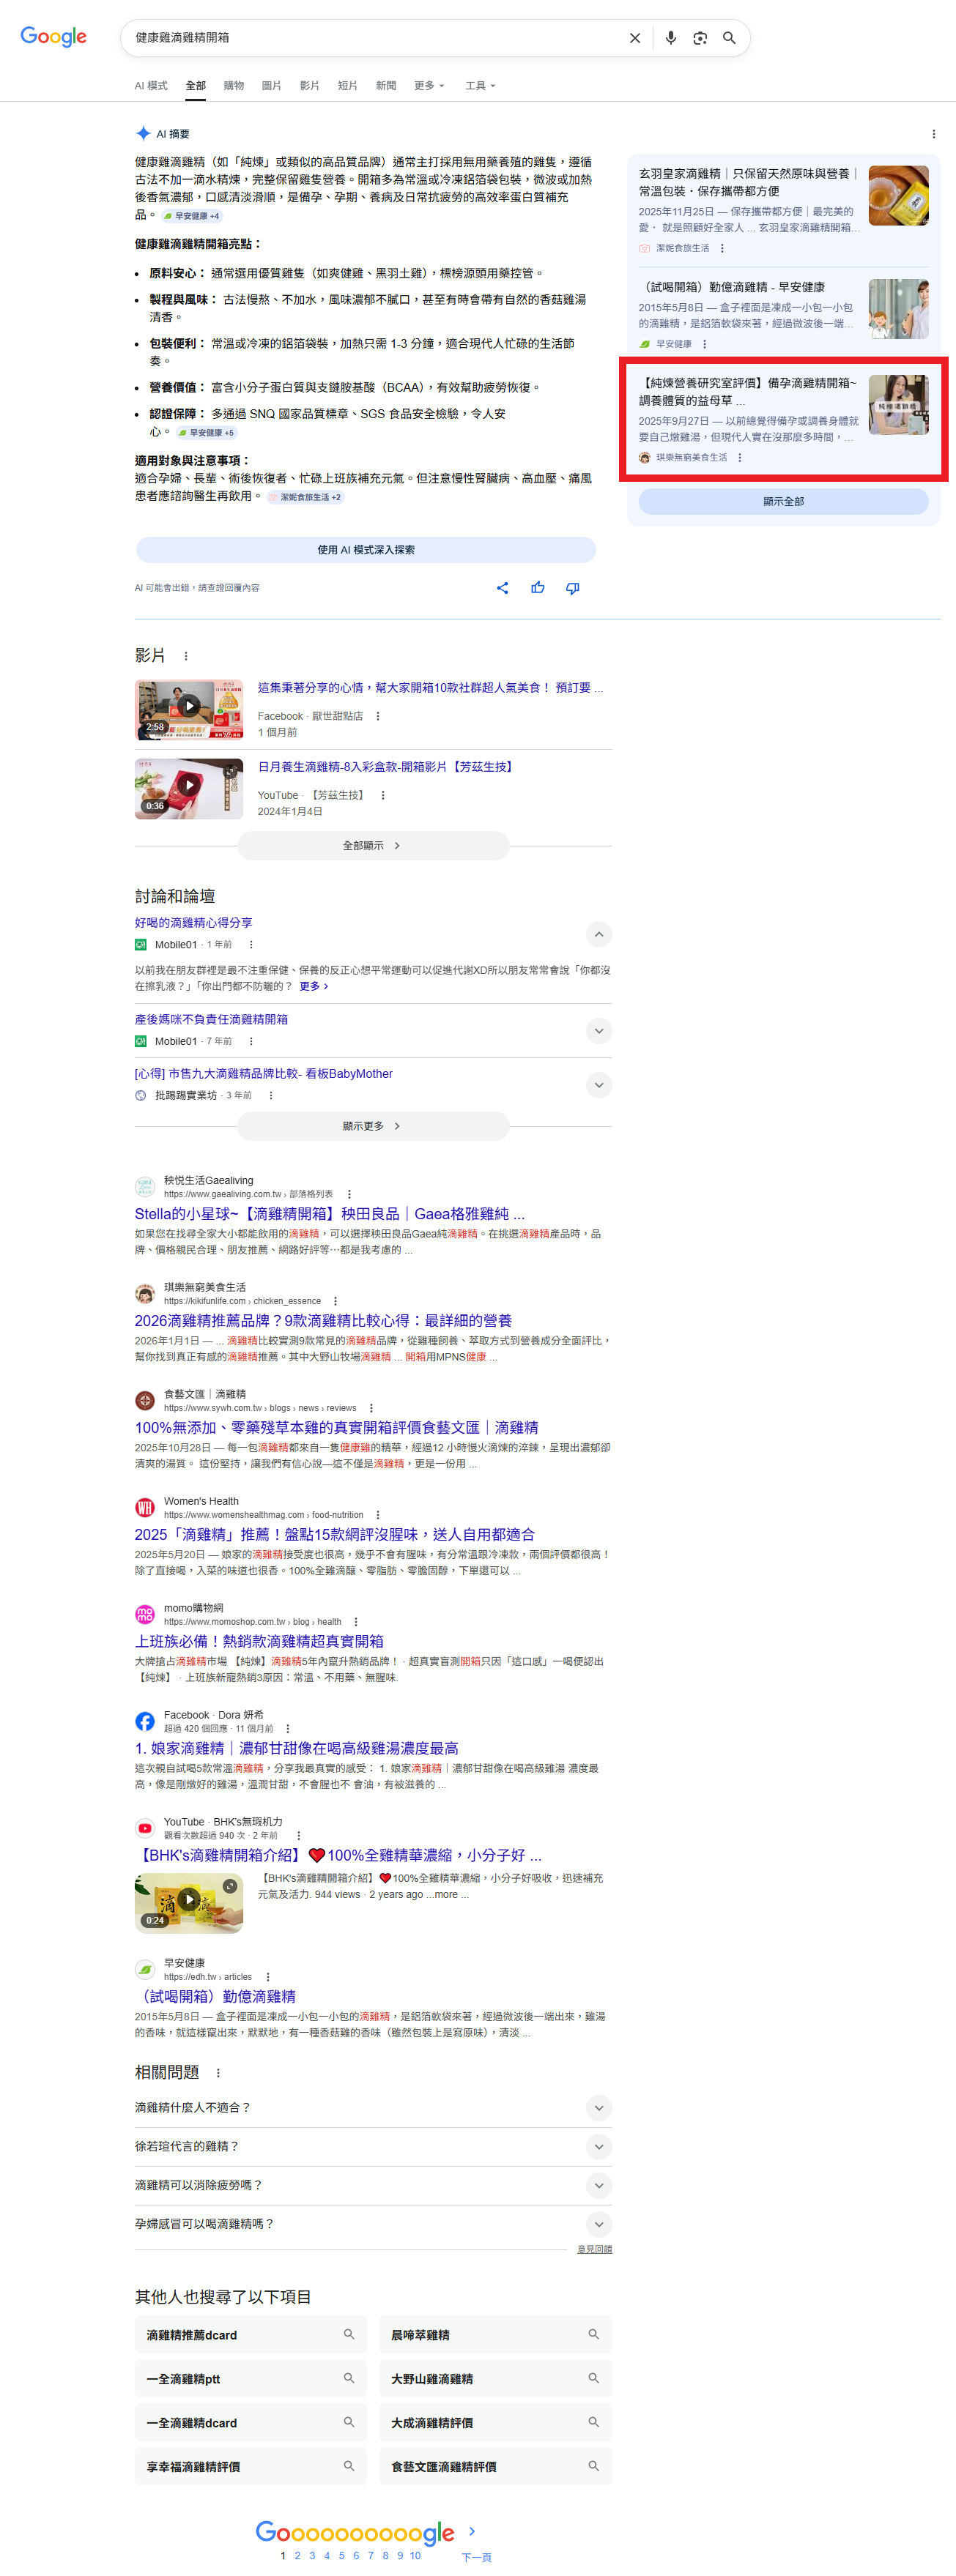956x2576 pixels.
Task: Expand question 滴雞精什麼人不適合？
Action: 598,2107
